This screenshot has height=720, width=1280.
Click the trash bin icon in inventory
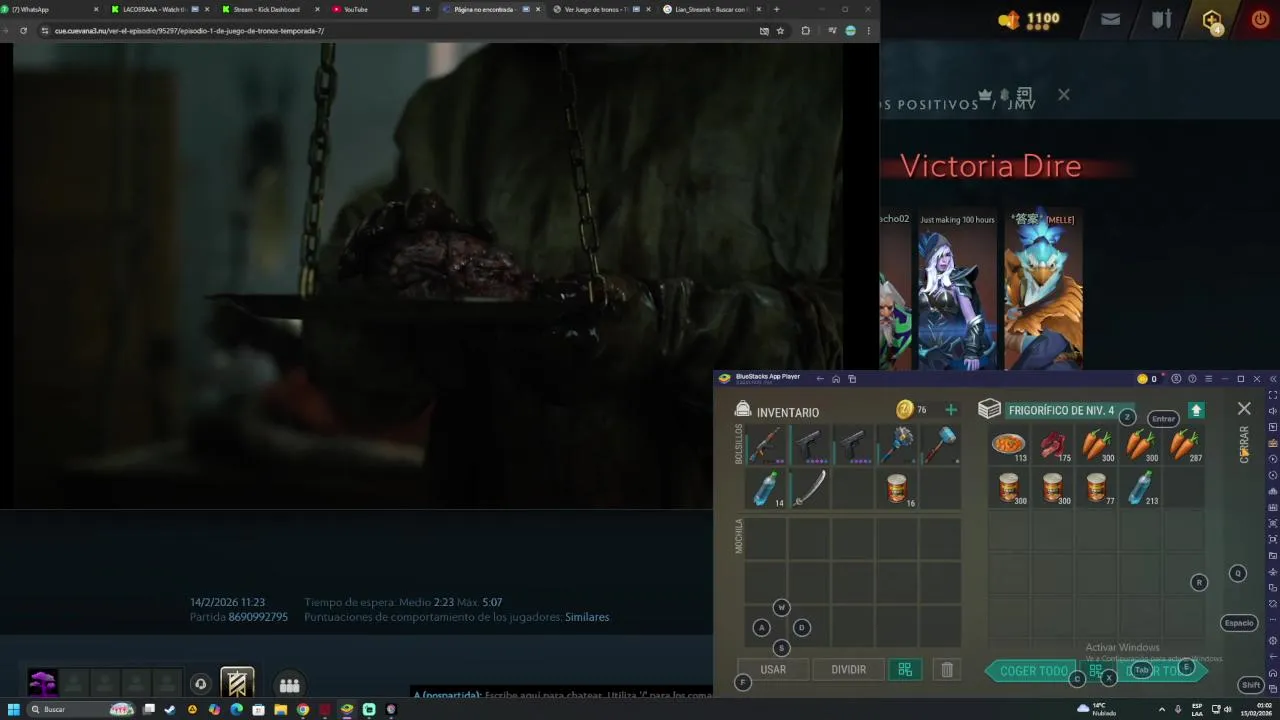[x=947, y=670]
